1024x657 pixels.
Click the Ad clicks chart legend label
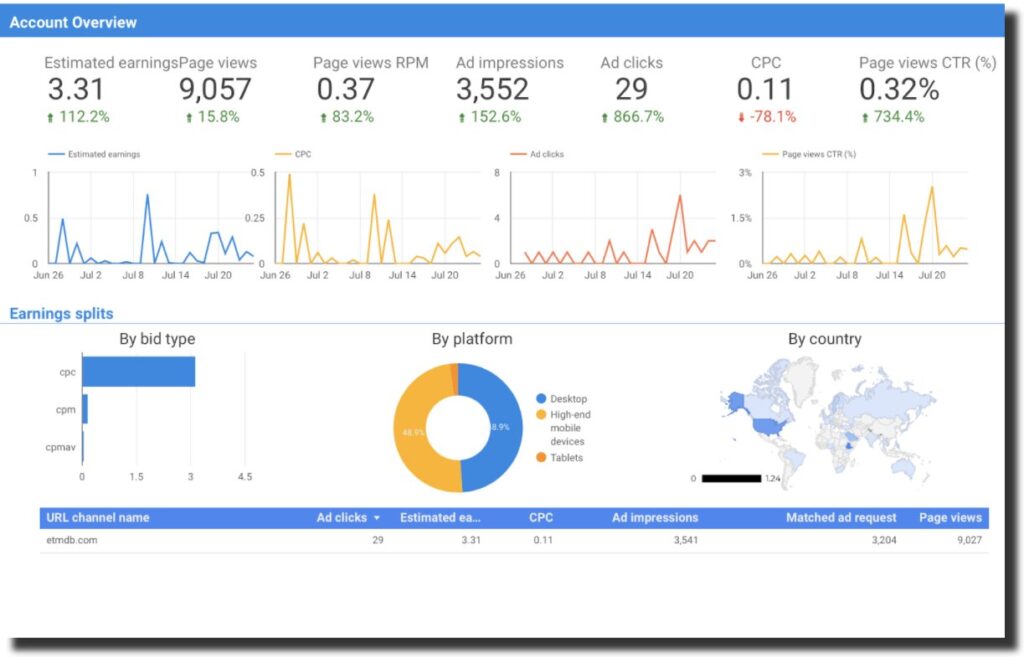tap(547, 154)
